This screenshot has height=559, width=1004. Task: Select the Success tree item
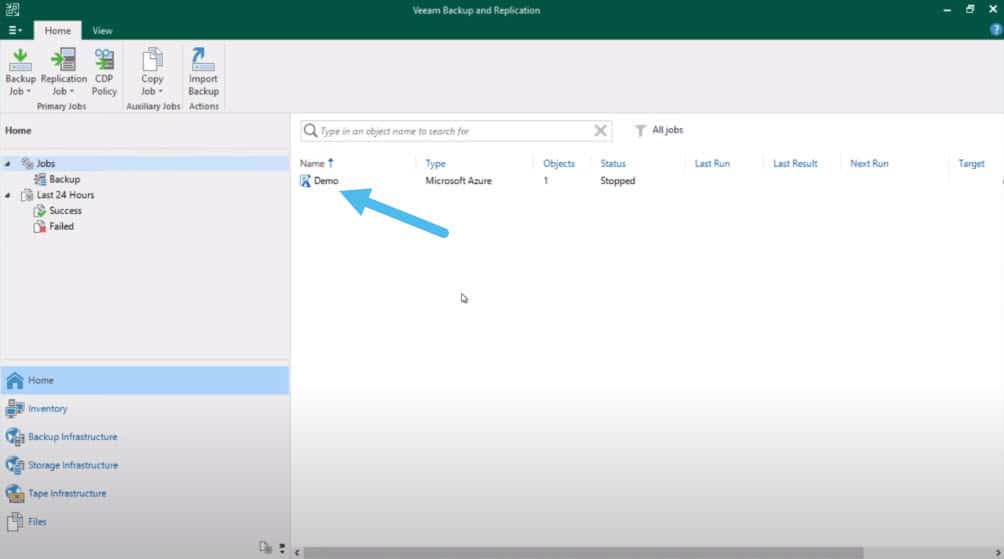(65, 211)
